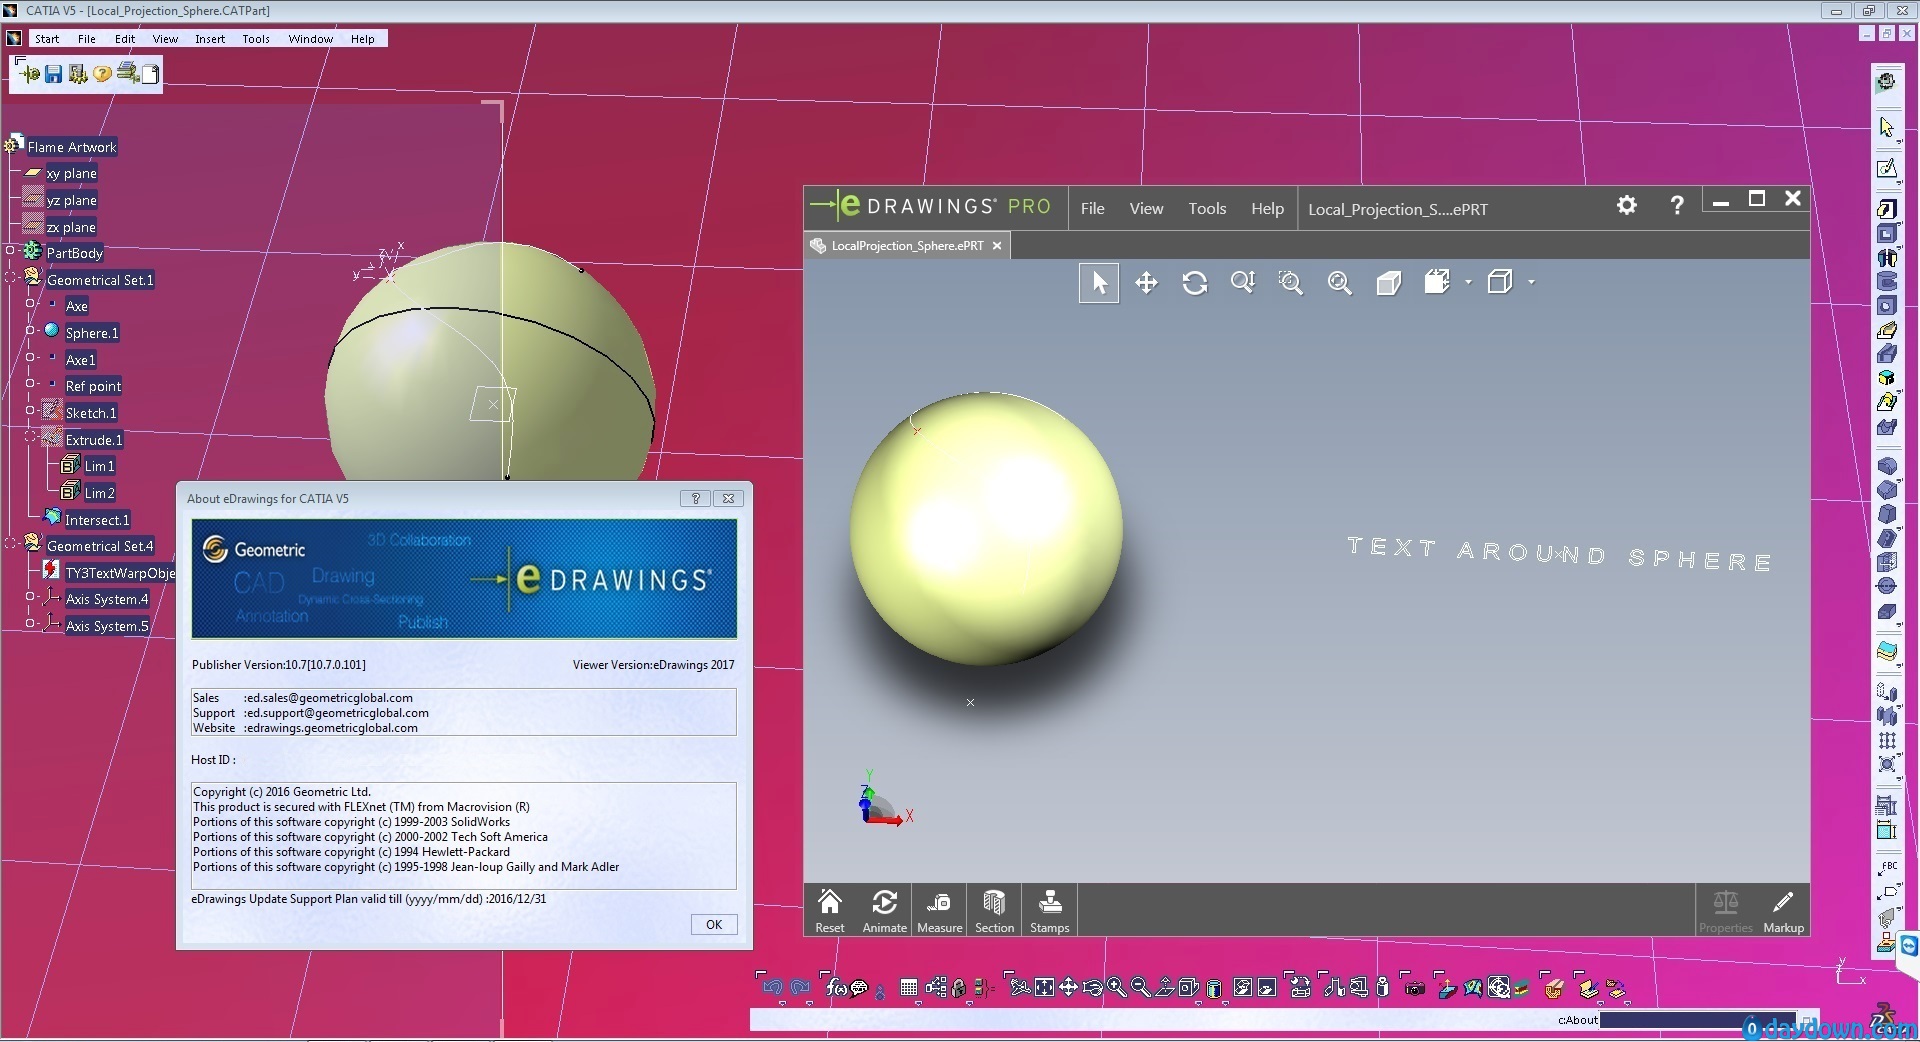Toggle Hide/Show icon in CATIA bottom toolbar
Viewport: 1920px width, 1042px height.
pos(1242,988)
